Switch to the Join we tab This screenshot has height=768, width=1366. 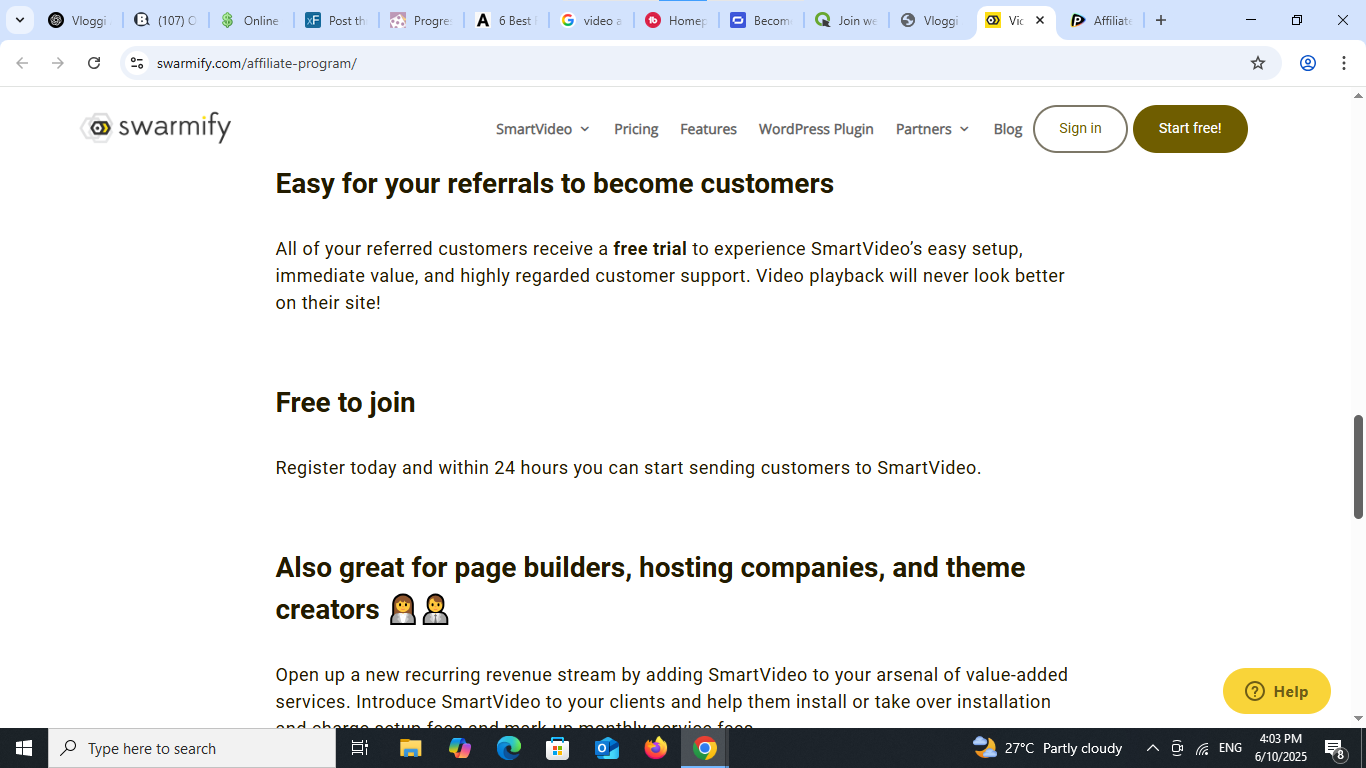[847, 20]
